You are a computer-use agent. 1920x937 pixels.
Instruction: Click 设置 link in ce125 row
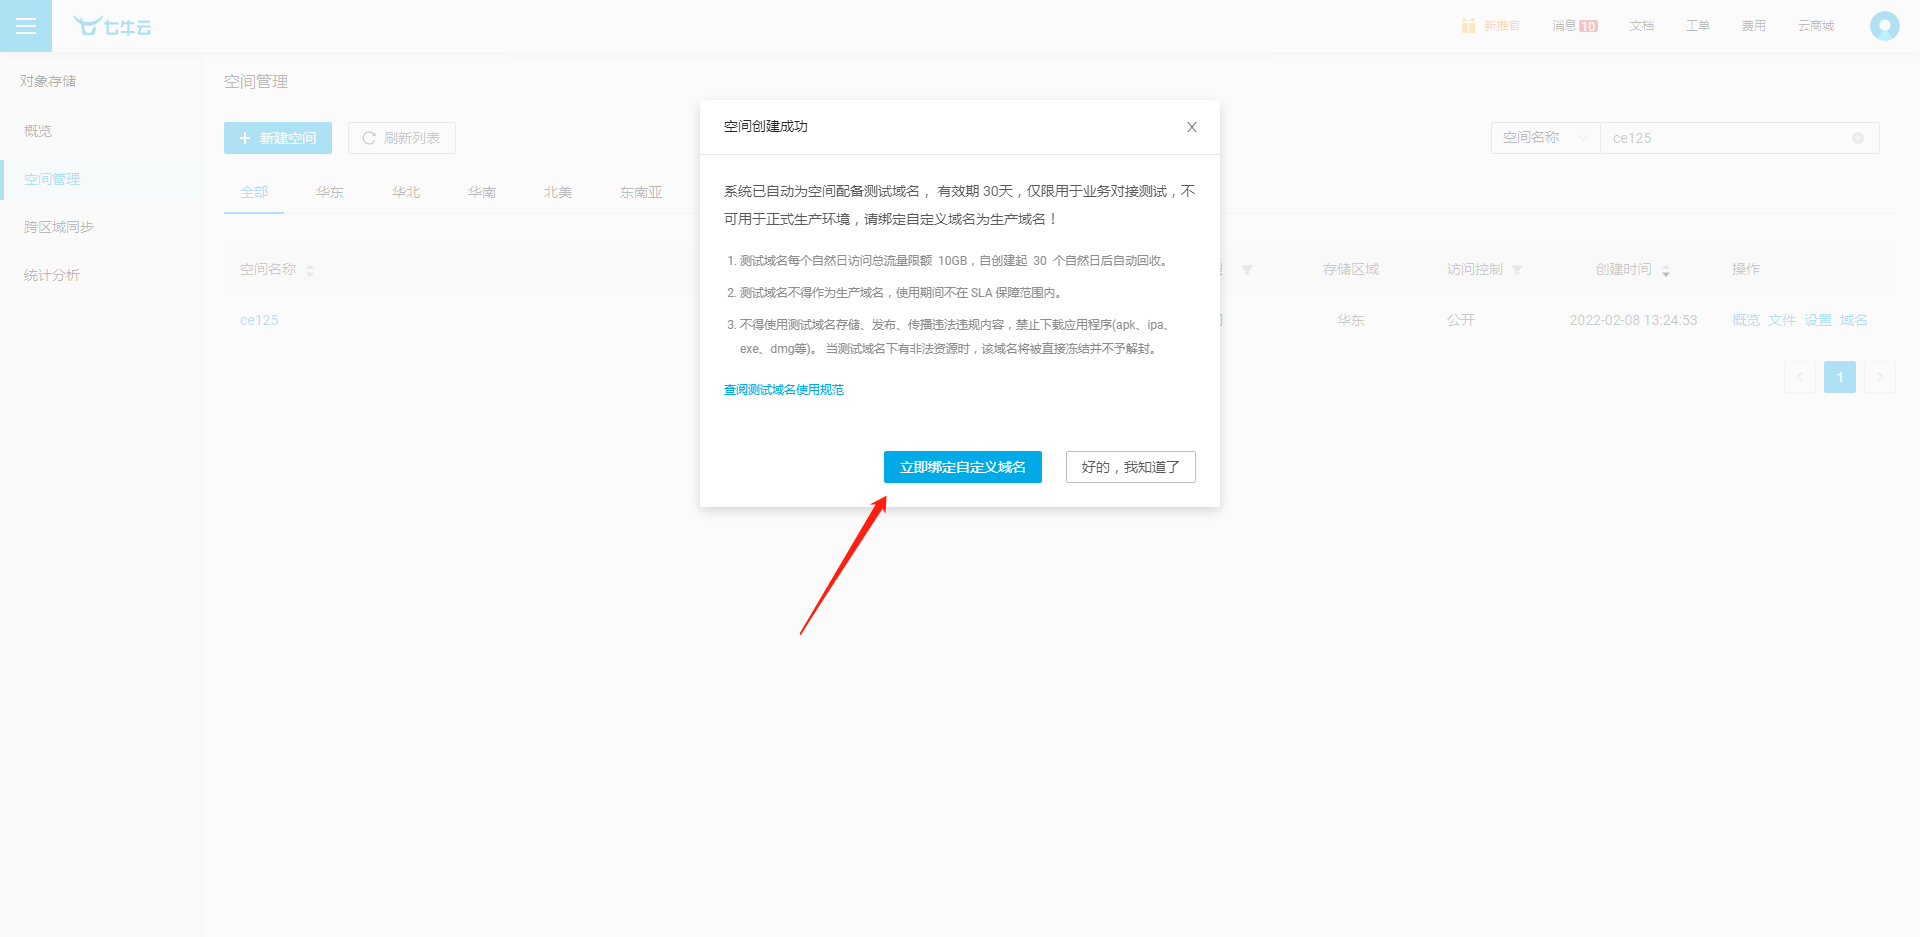point(1818,320)
